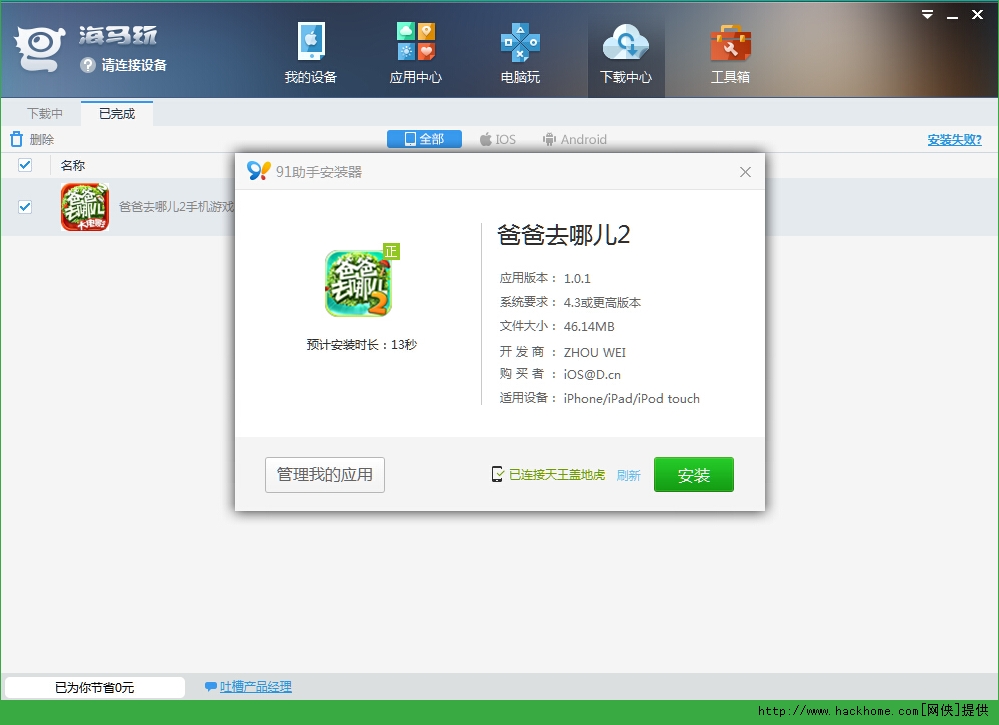Click the 吐槽 speech bubble icon
This screenshot has width=999, height=725.
point(211,687)
